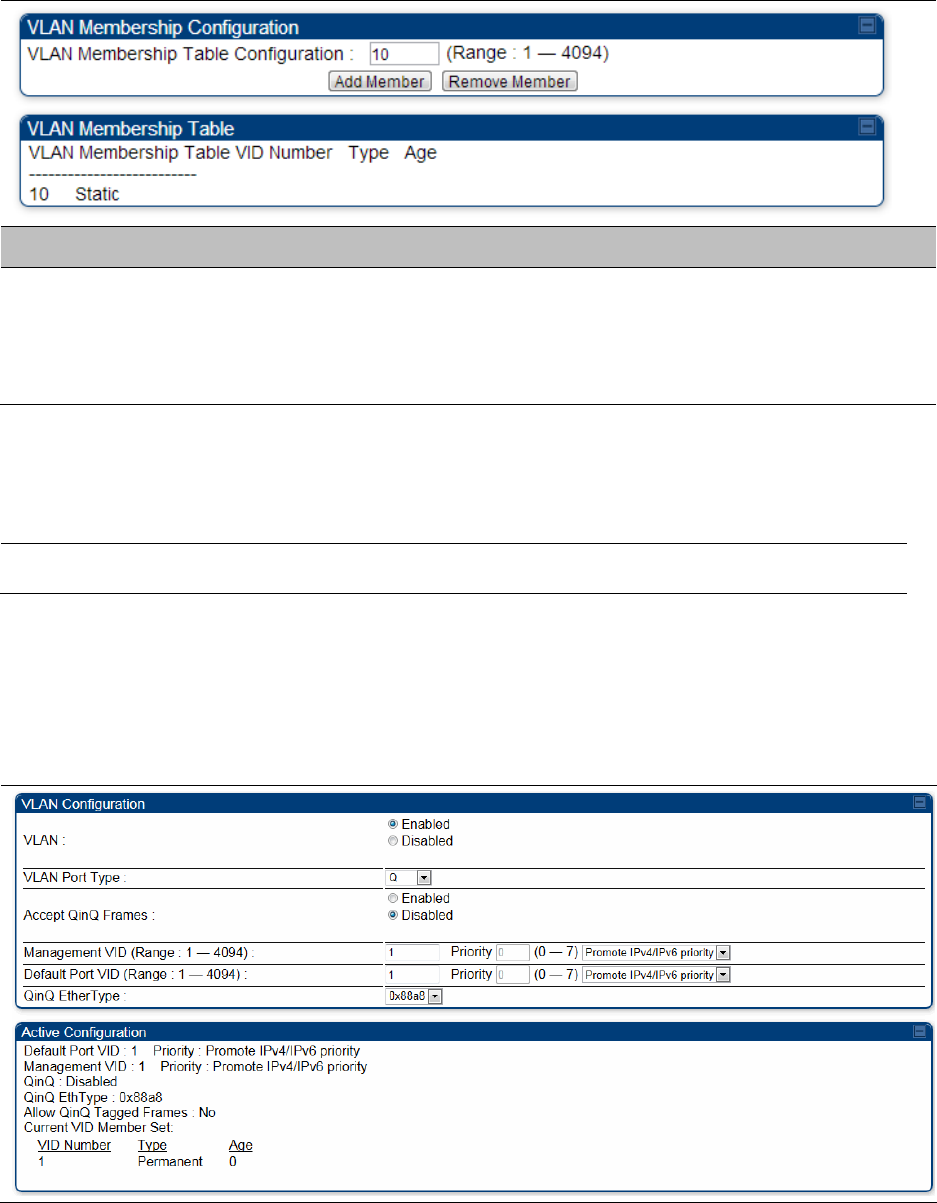Disable Accept QinQ Frames option

click(393, 915)
